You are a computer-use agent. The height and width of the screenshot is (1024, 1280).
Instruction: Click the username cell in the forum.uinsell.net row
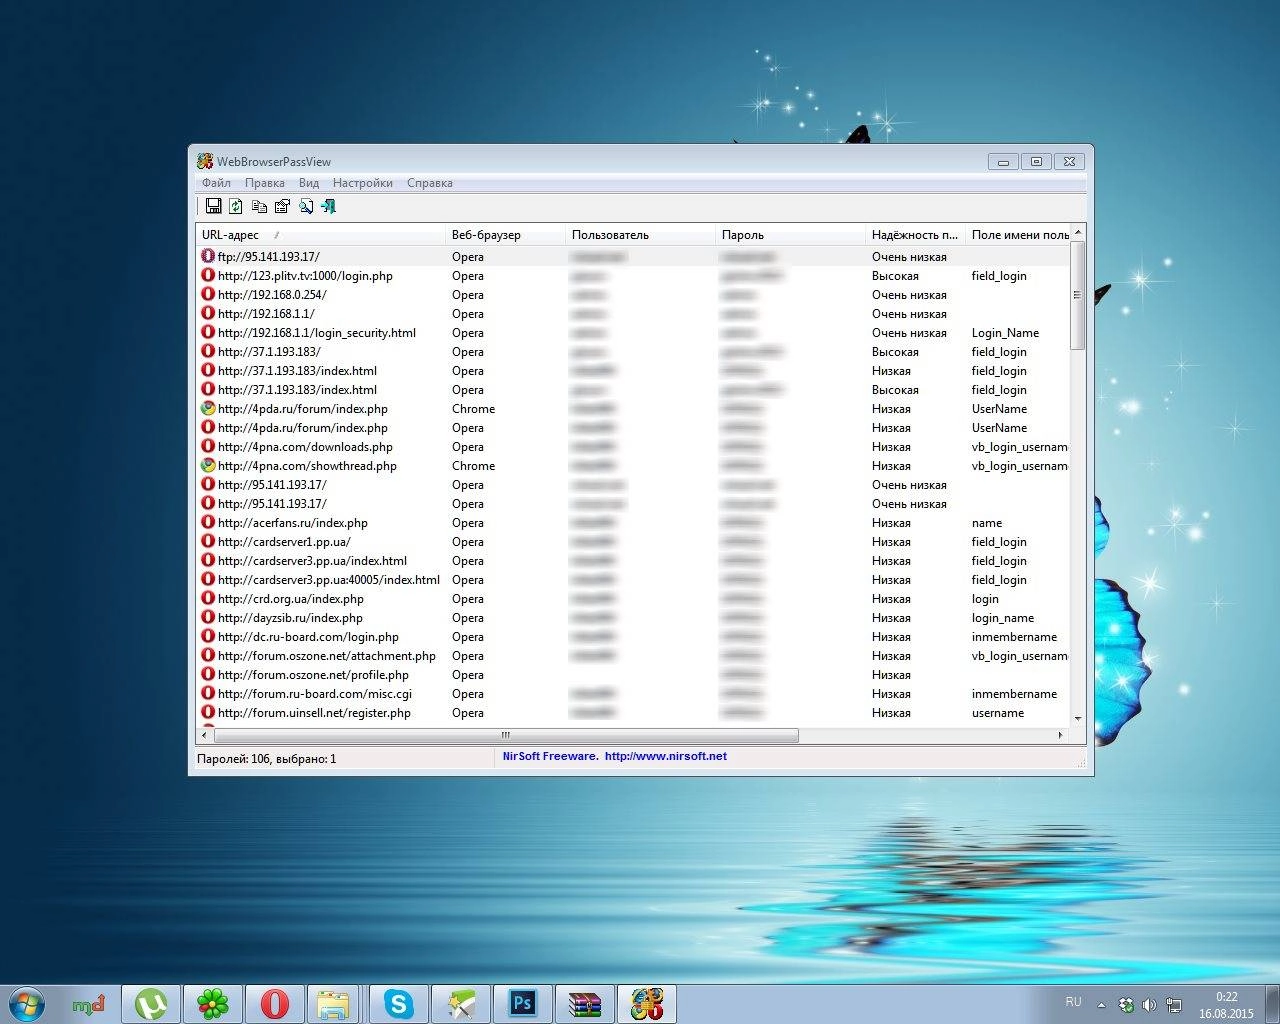click(x=998, y=713)
